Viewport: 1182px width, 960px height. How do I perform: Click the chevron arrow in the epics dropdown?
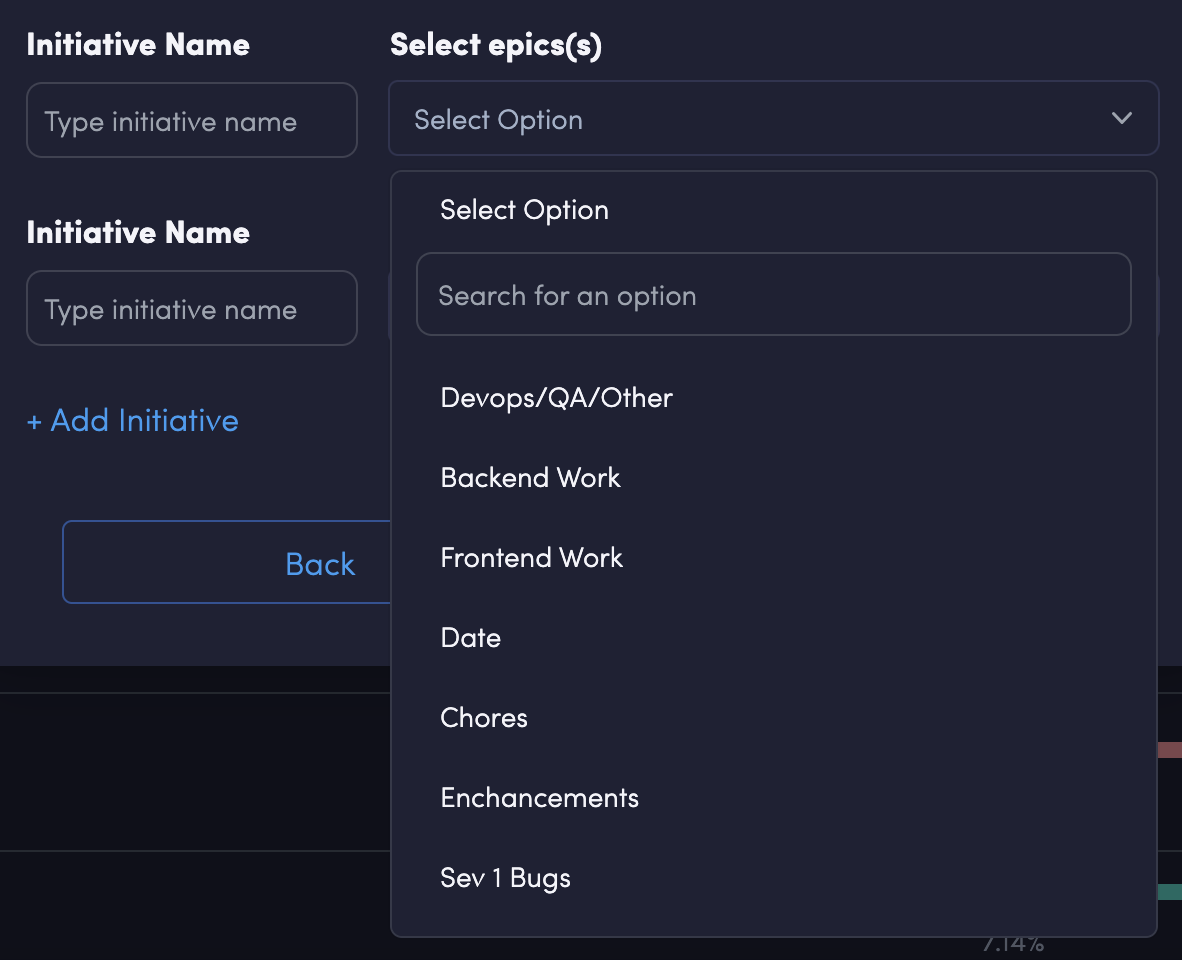pos(1121,119)
